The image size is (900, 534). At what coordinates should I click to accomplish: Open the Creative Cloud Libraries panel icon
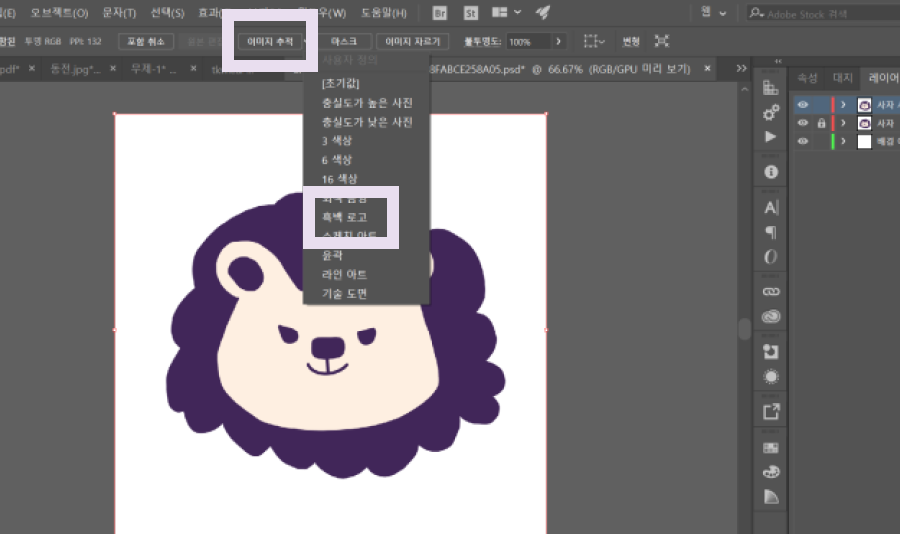pos(771,316)
